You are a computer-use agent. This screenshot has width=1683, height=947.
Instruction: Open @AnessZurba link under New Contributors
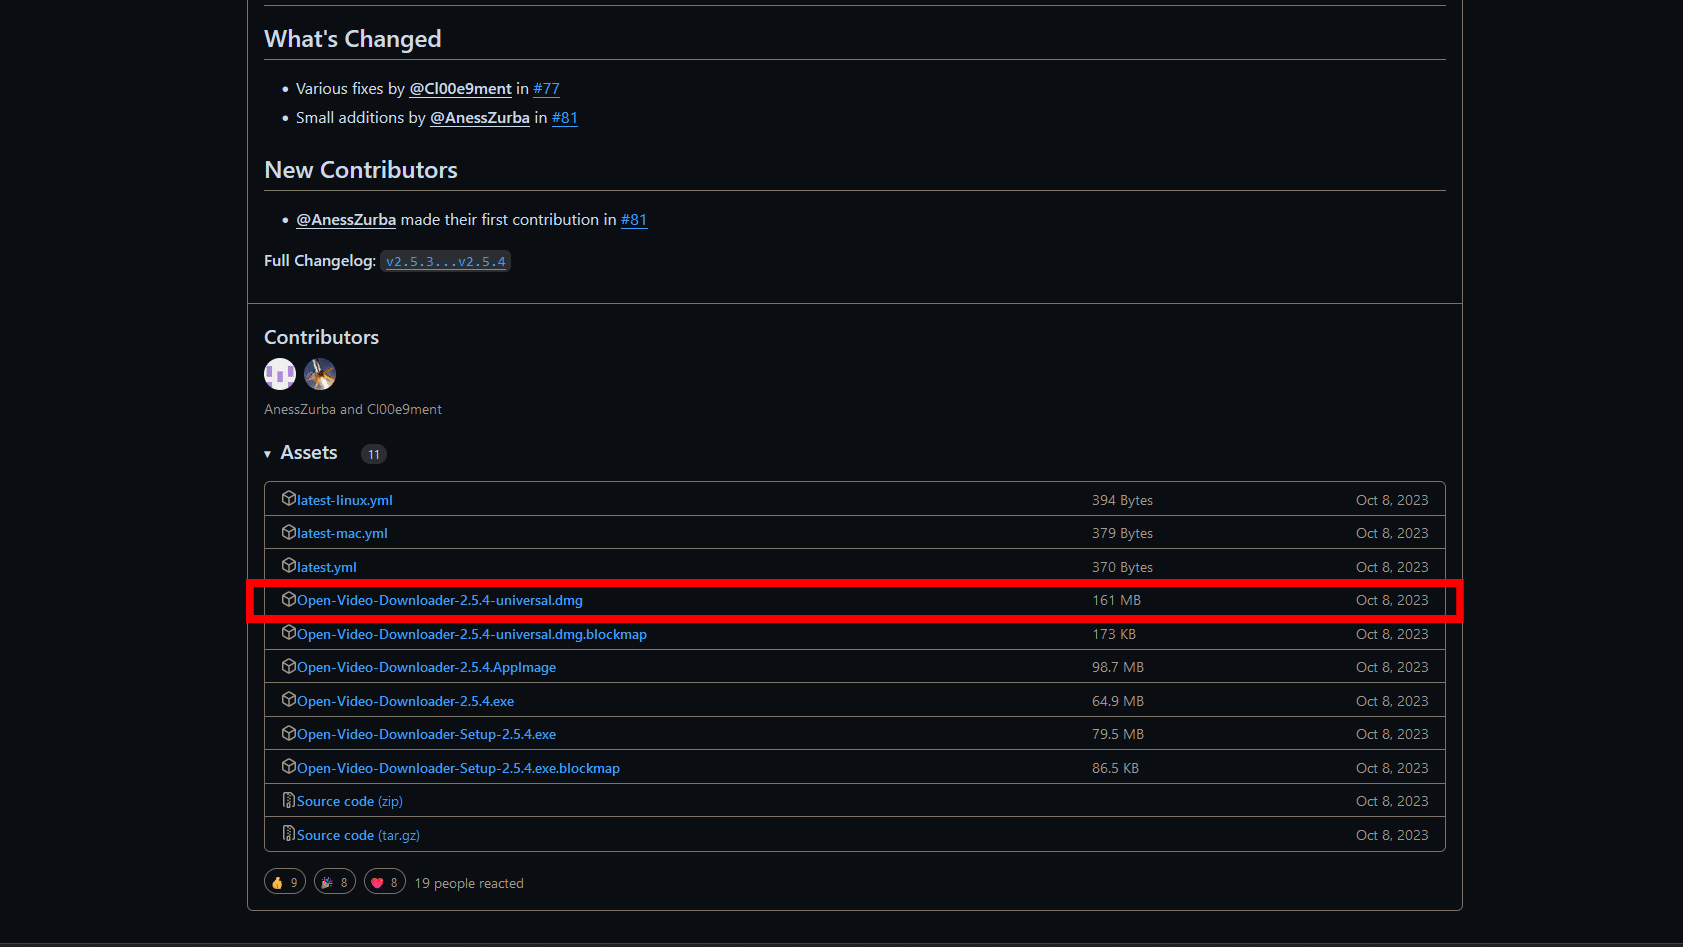[x=346, y=220]
